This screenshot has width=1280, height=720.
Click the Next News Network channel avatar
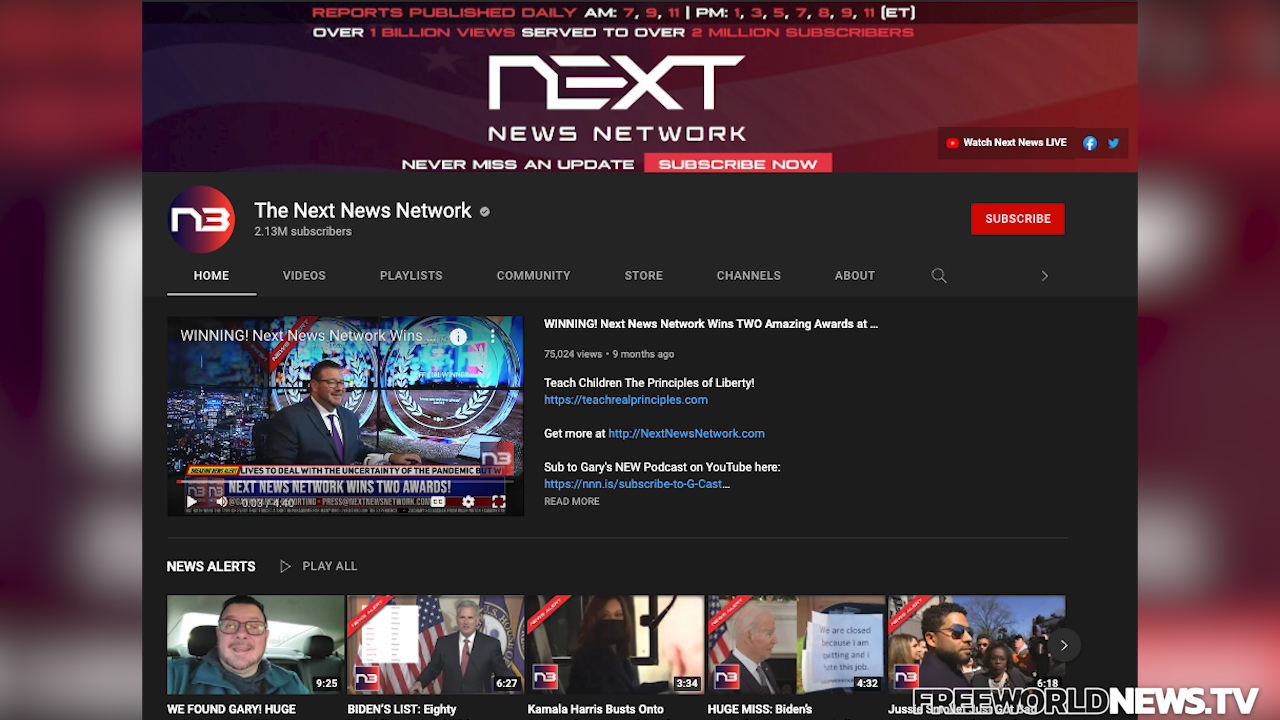click(x=201, y=219)
